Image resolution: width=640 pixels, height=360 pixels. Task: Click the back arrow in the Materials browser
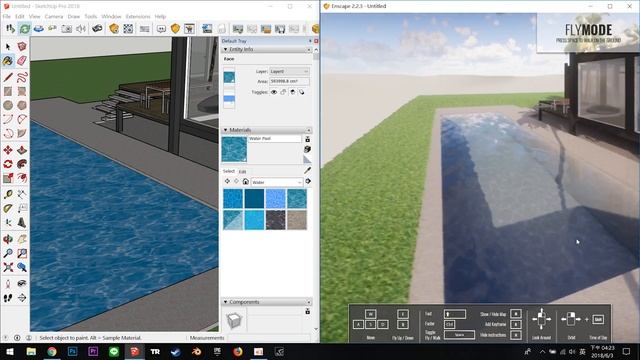pyautogui.click(x=227, y=182)
